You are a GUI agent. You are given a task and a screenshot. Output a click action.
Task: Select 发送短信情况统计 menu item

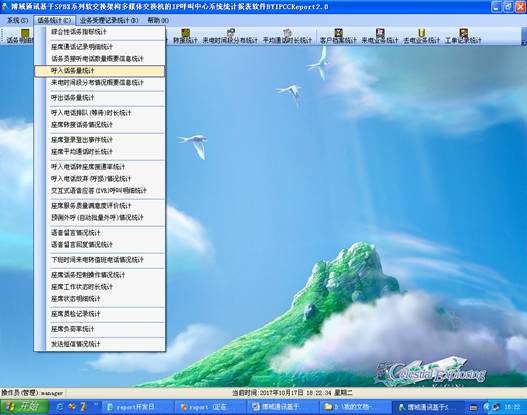[x=99, y=344]
